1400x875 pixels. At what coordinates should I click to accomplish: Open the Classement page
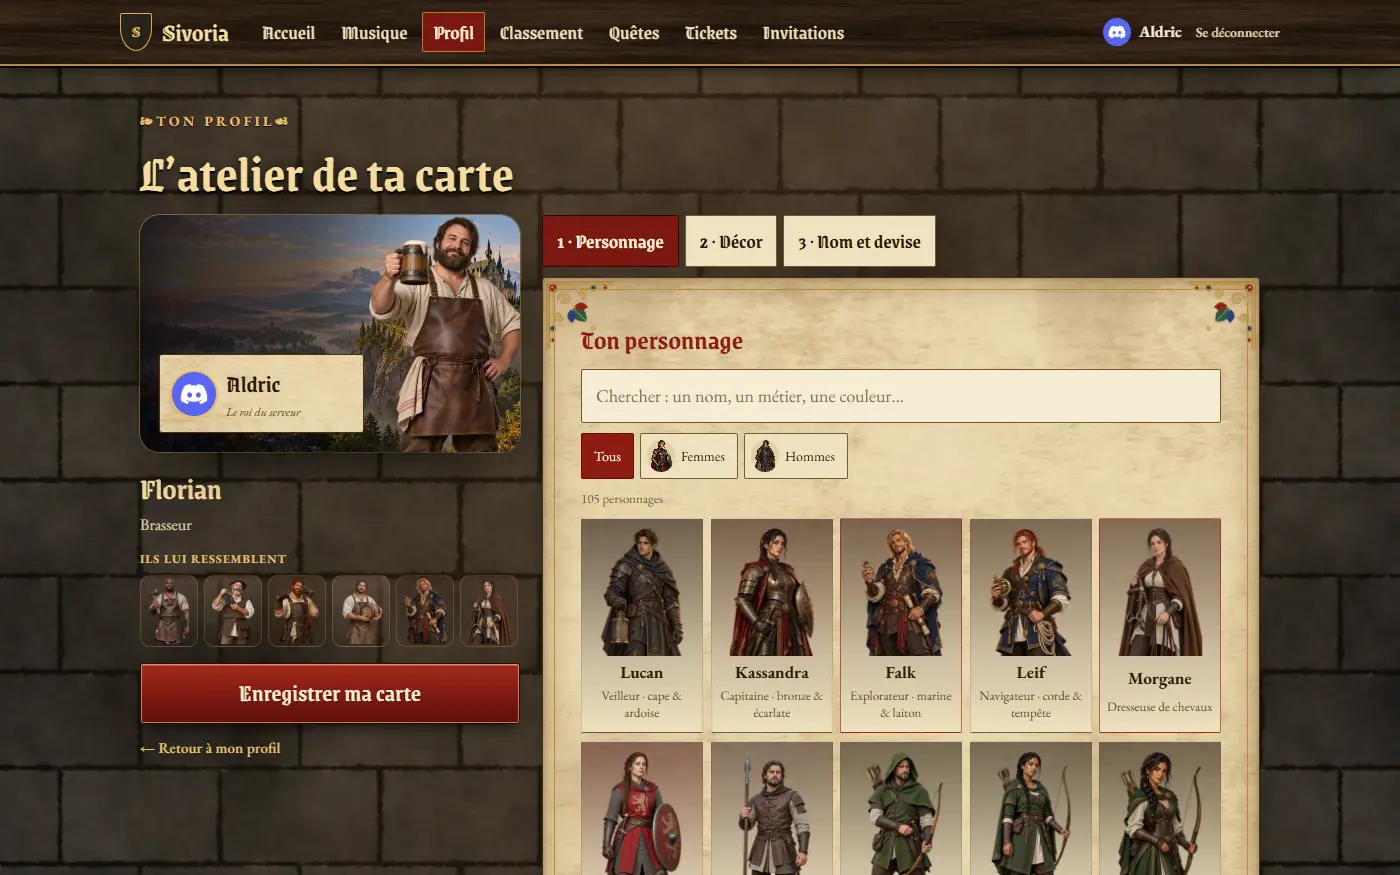click(x=542, y=33)
